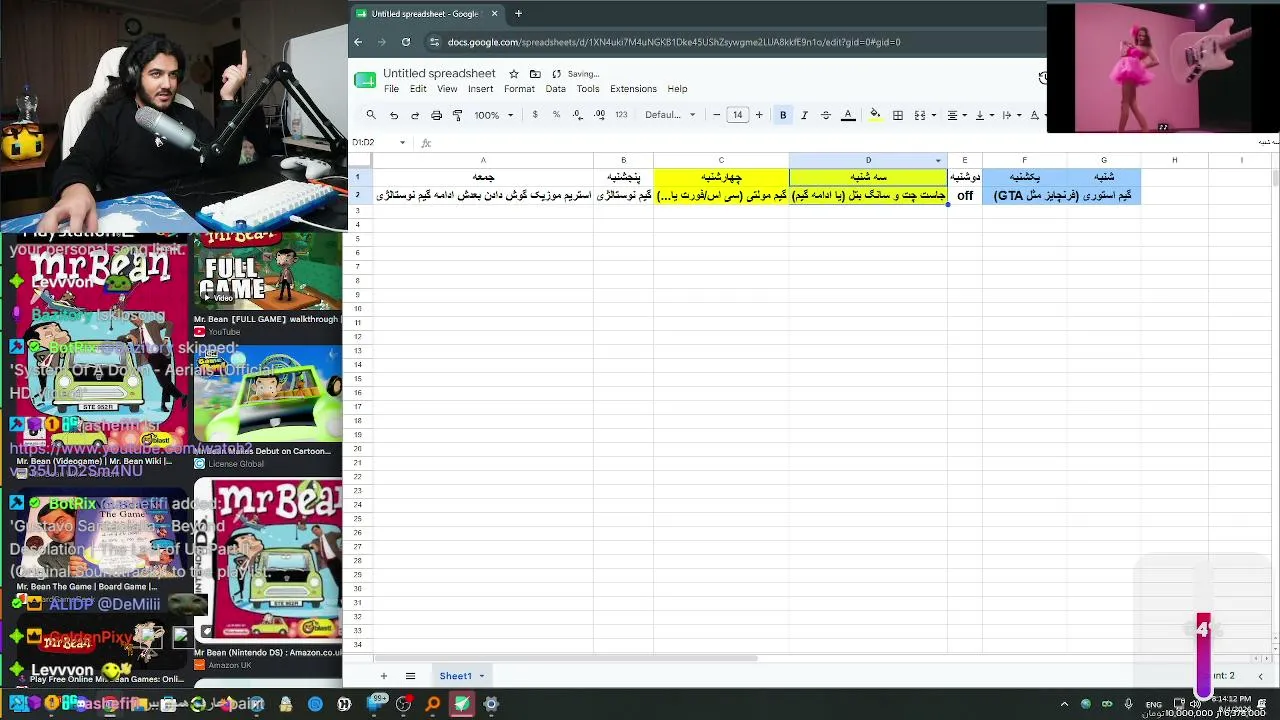Open the Insert menu

[480, 89]
